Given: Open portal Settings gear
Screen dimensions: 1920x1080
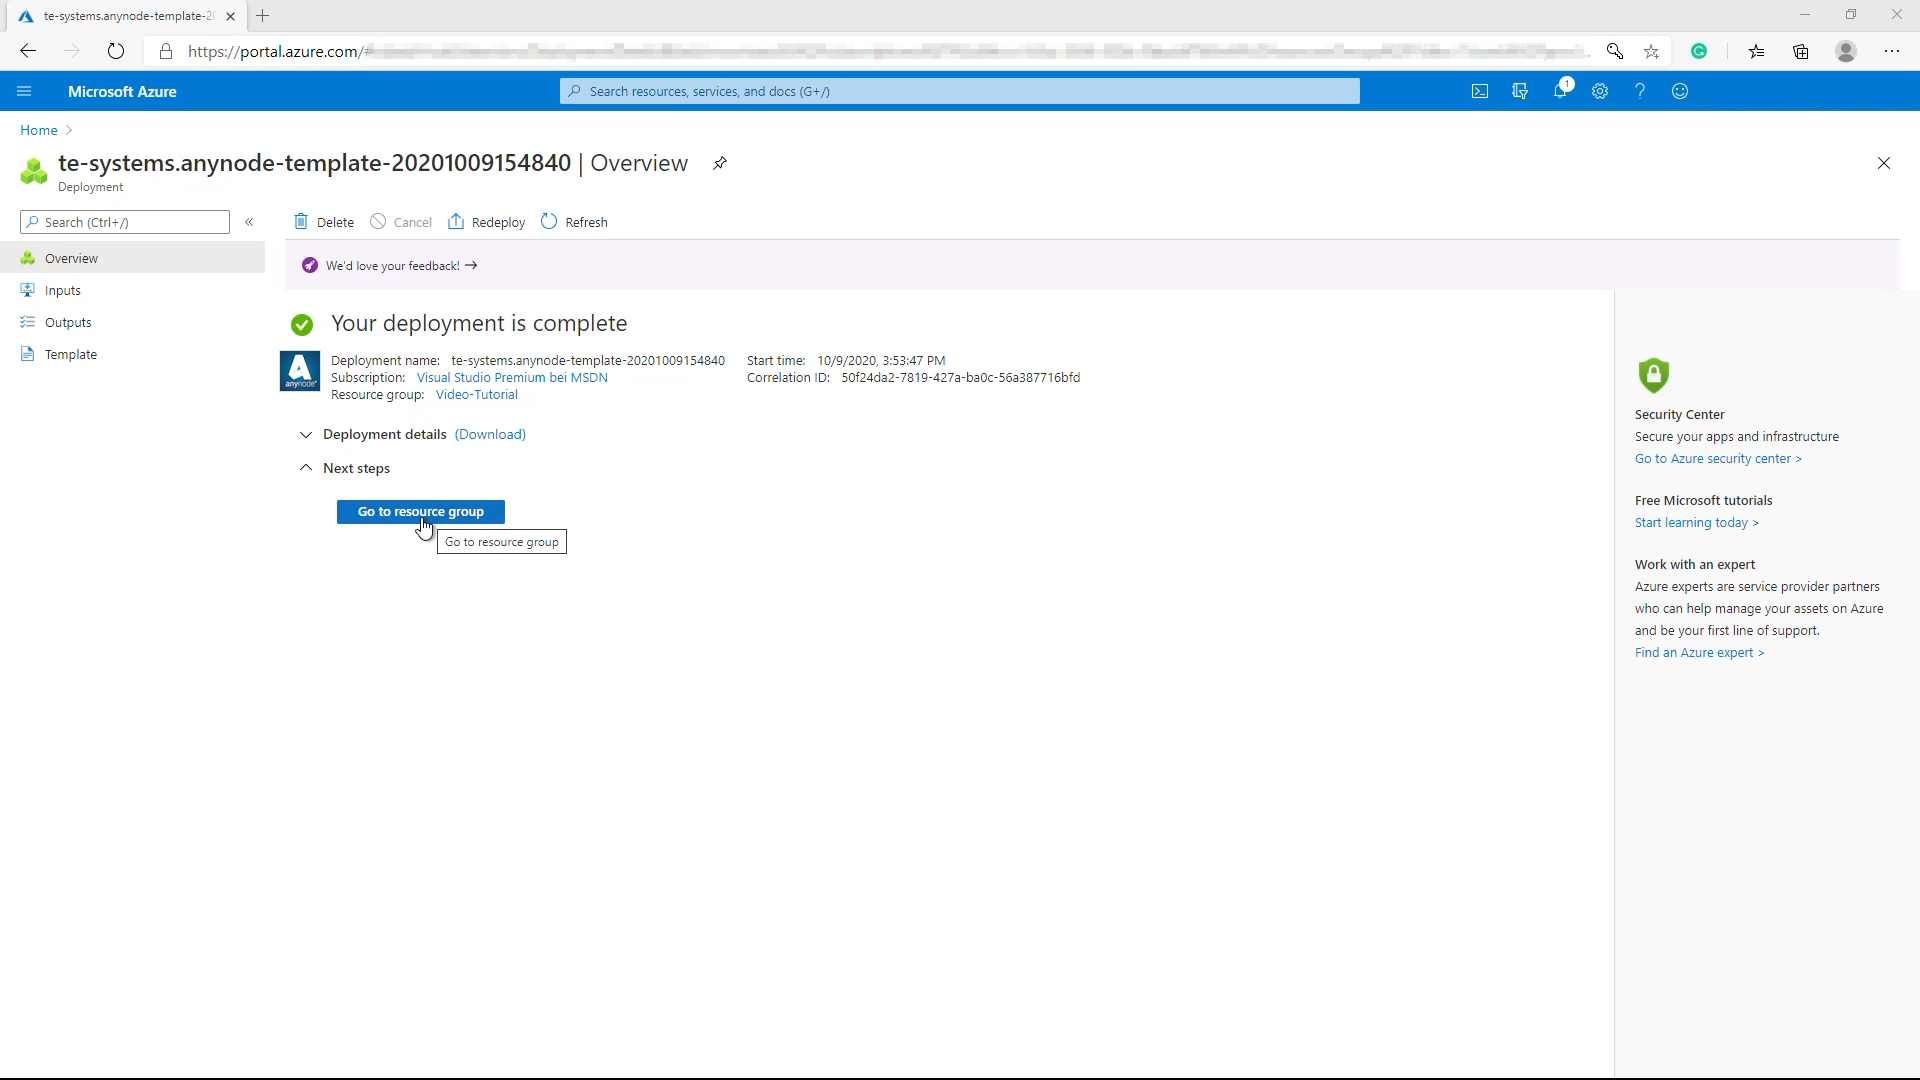Looking at the screenshot, I should [x=1600, y=91].
